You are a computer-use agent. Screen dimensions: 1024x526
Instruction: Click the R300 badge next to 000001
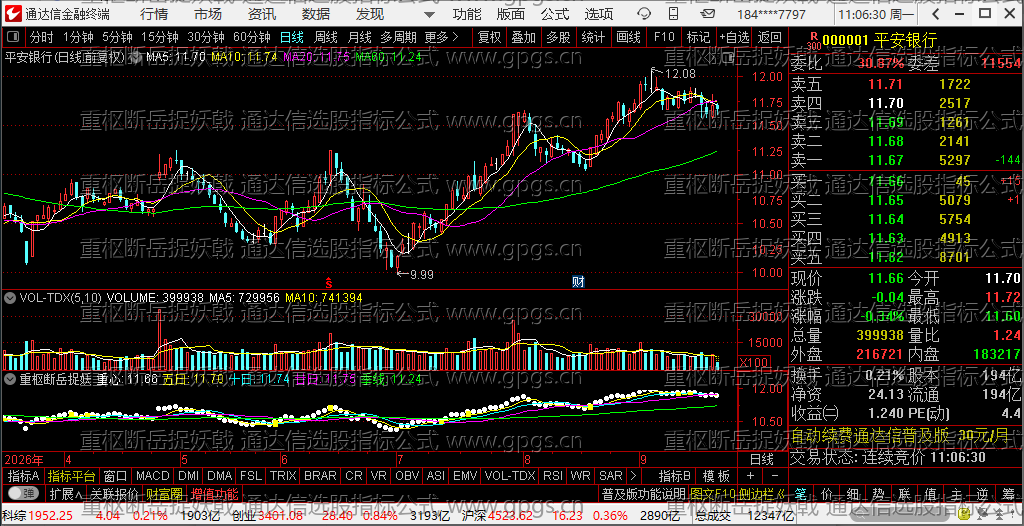(813, 42)
